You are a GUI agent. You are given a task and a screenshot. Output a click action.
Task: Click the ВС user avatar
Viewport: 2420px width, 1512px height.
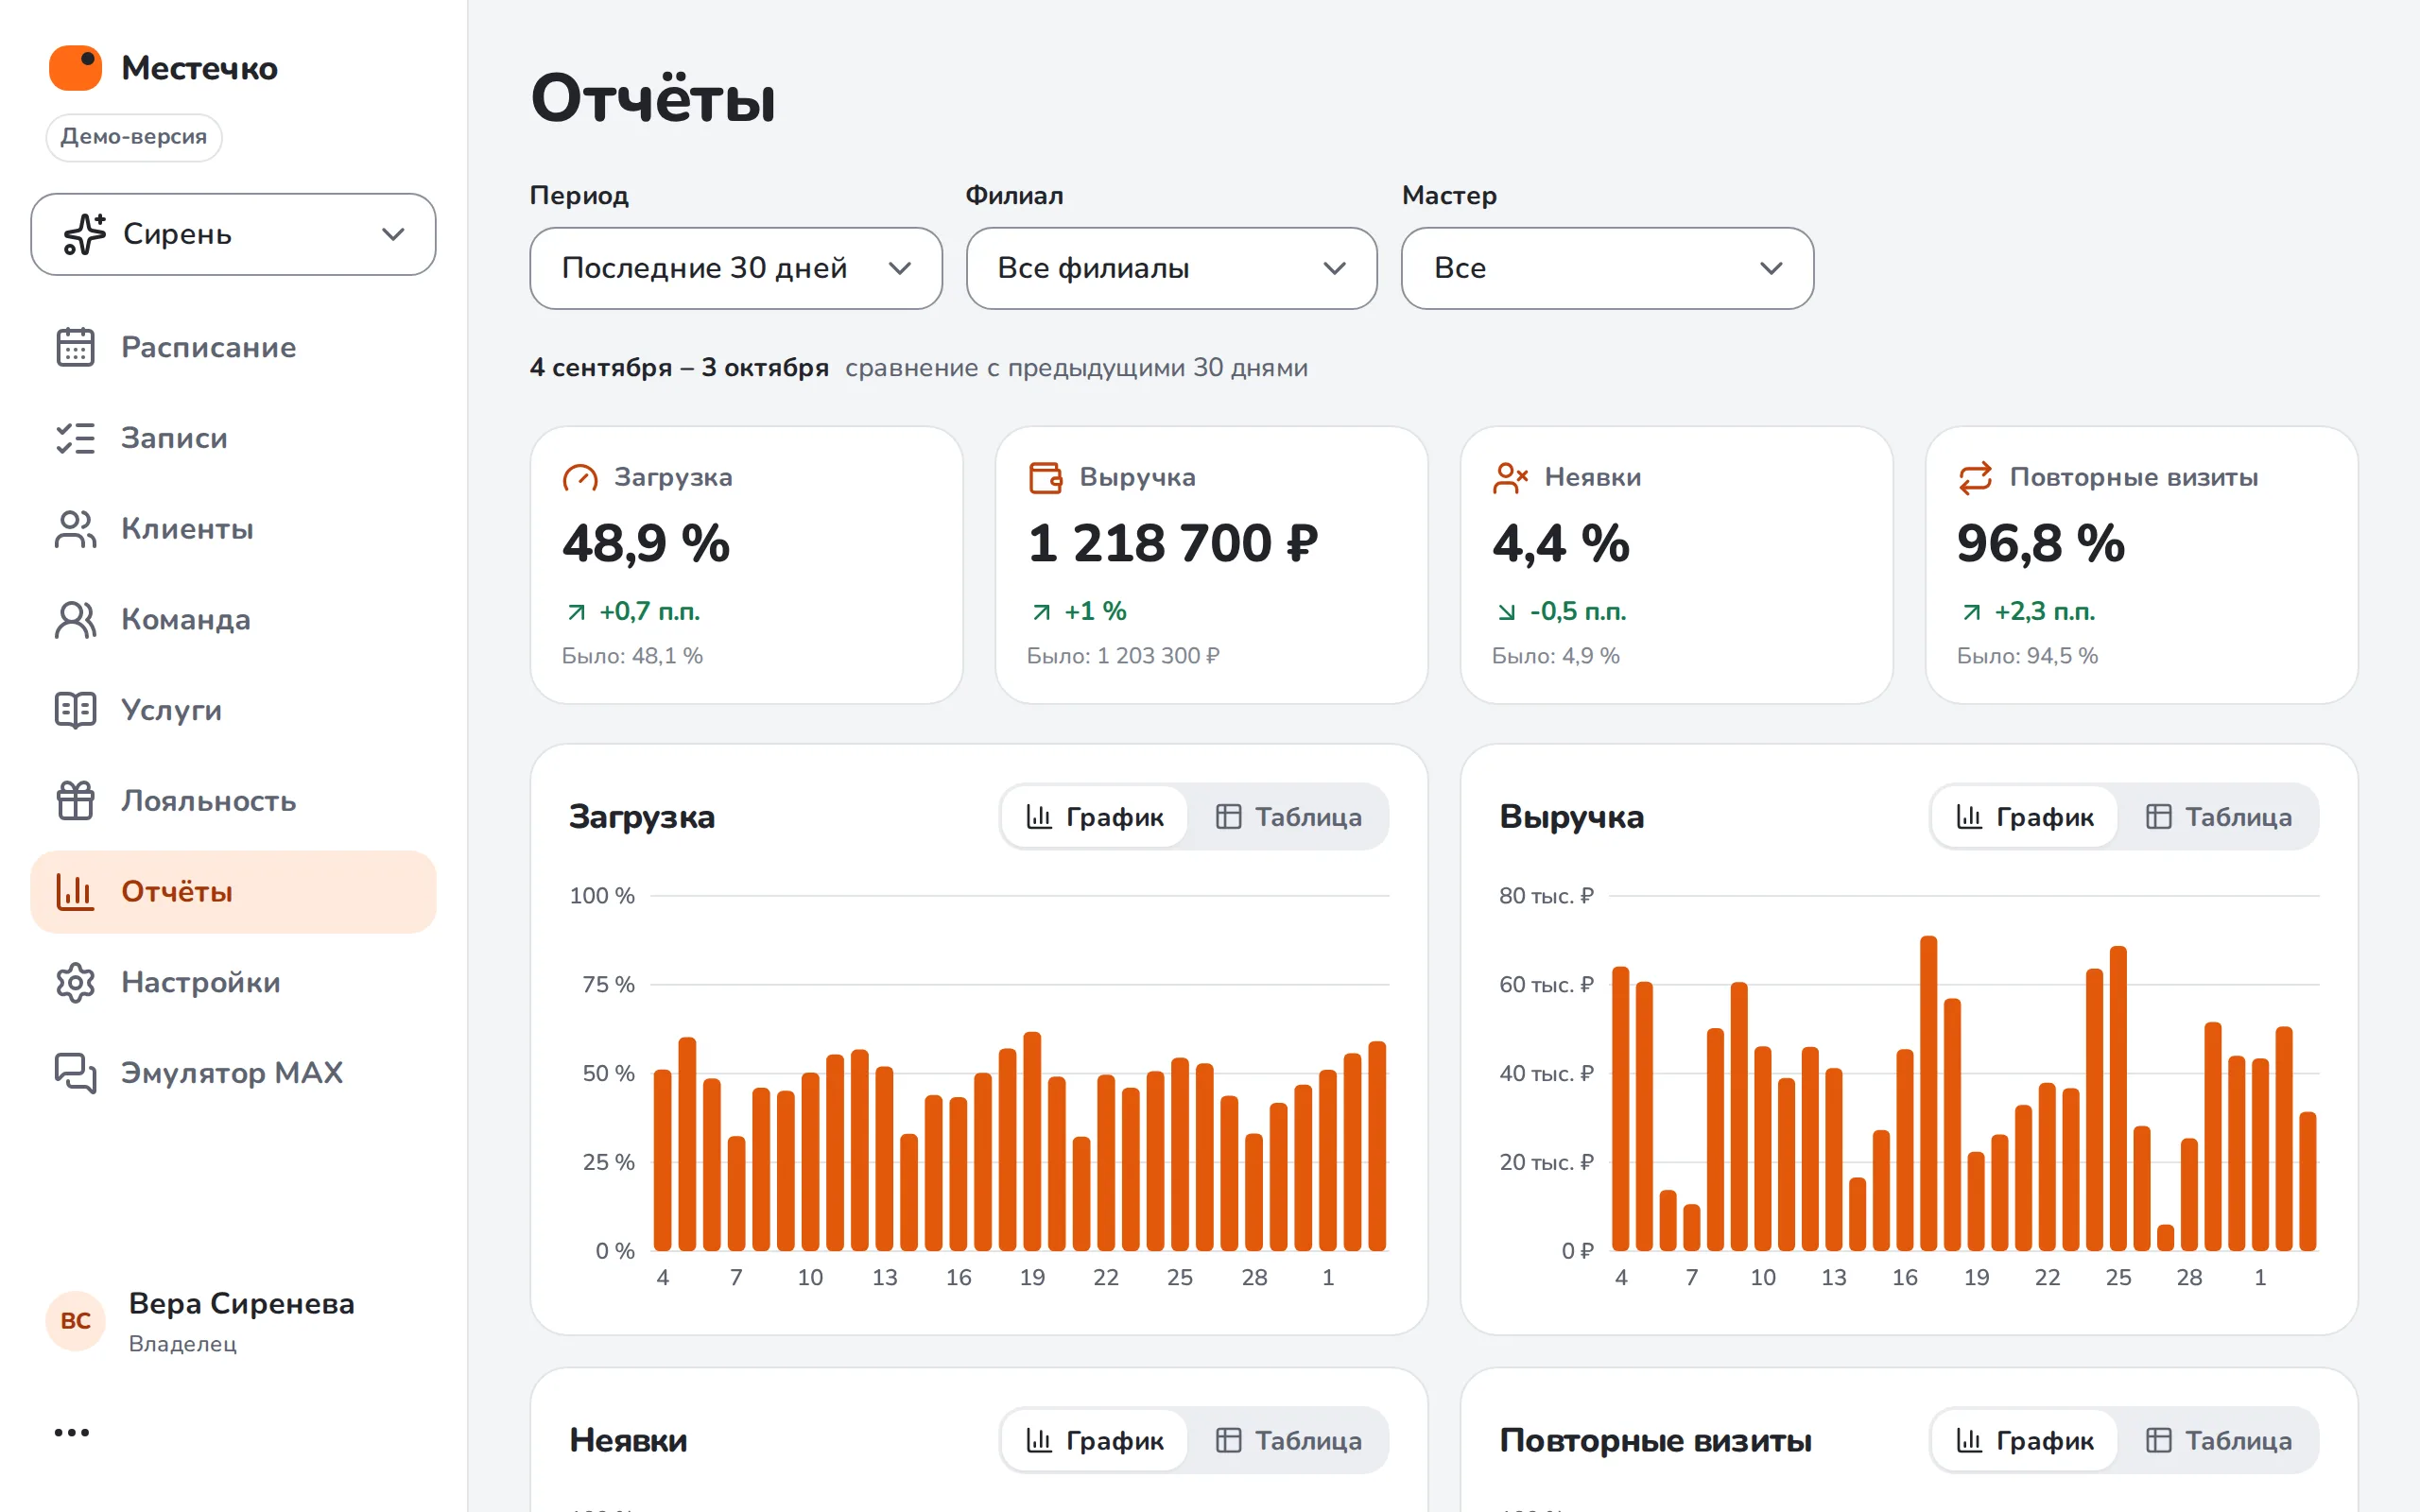coord(76,1321)
